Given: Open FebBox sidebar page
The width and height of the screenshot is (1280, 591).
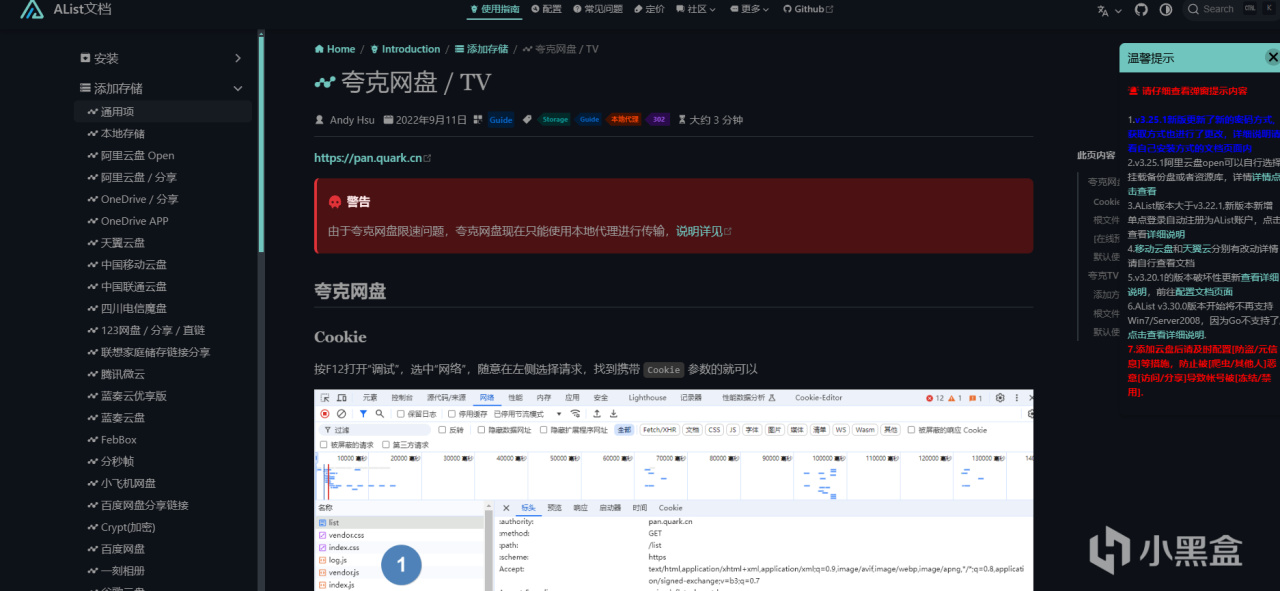Looking at the screenshot, I should 162,440.
